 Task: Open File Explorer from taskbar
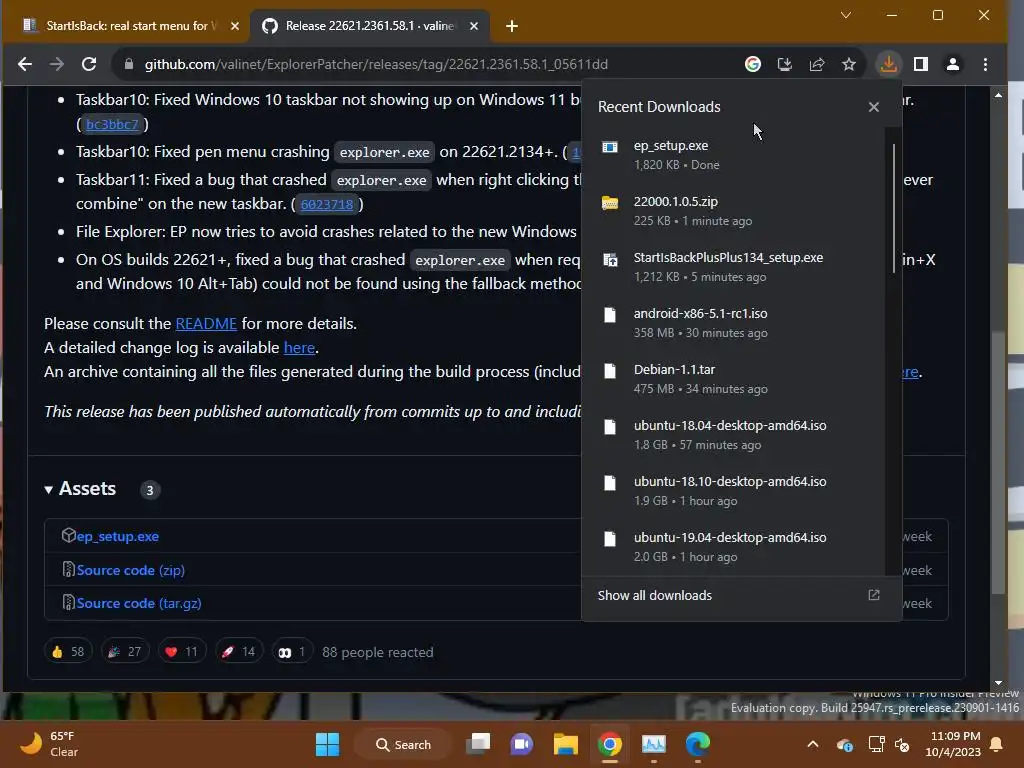(566, 744)
